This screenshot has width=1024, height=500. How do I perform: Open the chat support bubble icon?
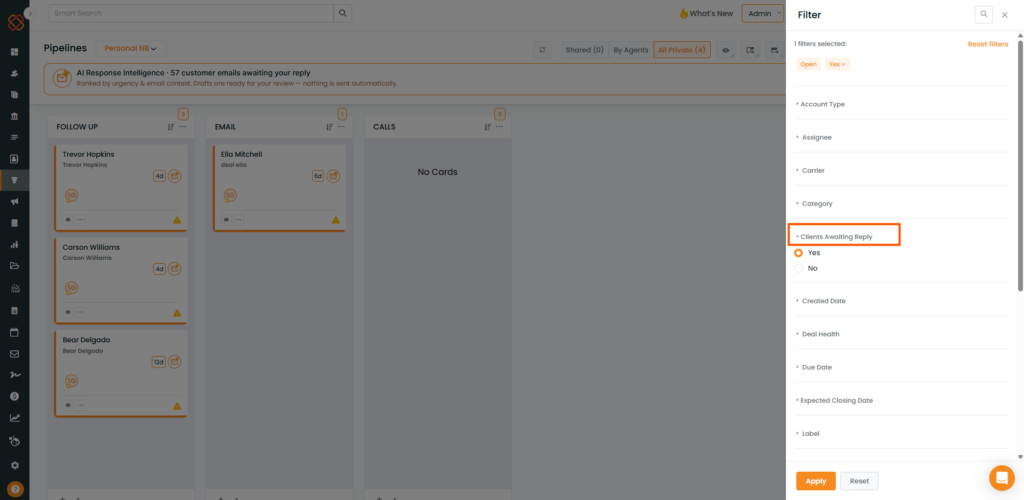coord(1002,478)
